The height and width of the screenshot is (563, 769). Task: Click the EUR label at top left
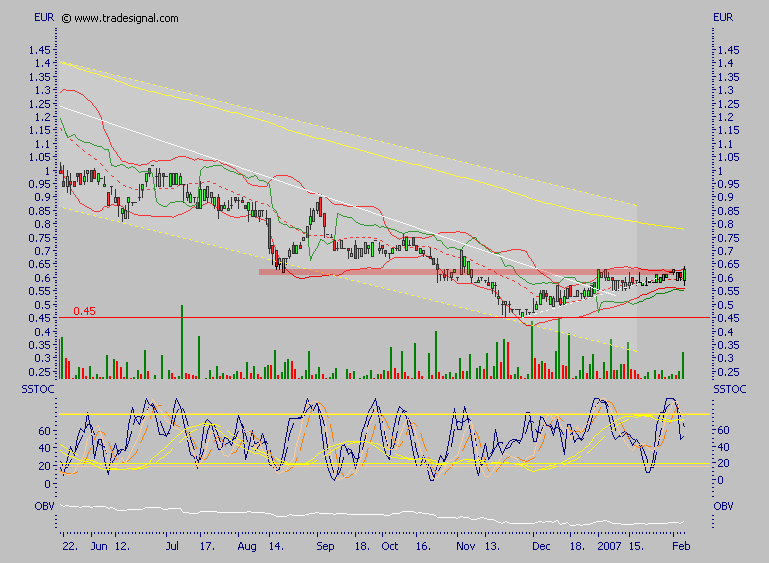(43, 18)
